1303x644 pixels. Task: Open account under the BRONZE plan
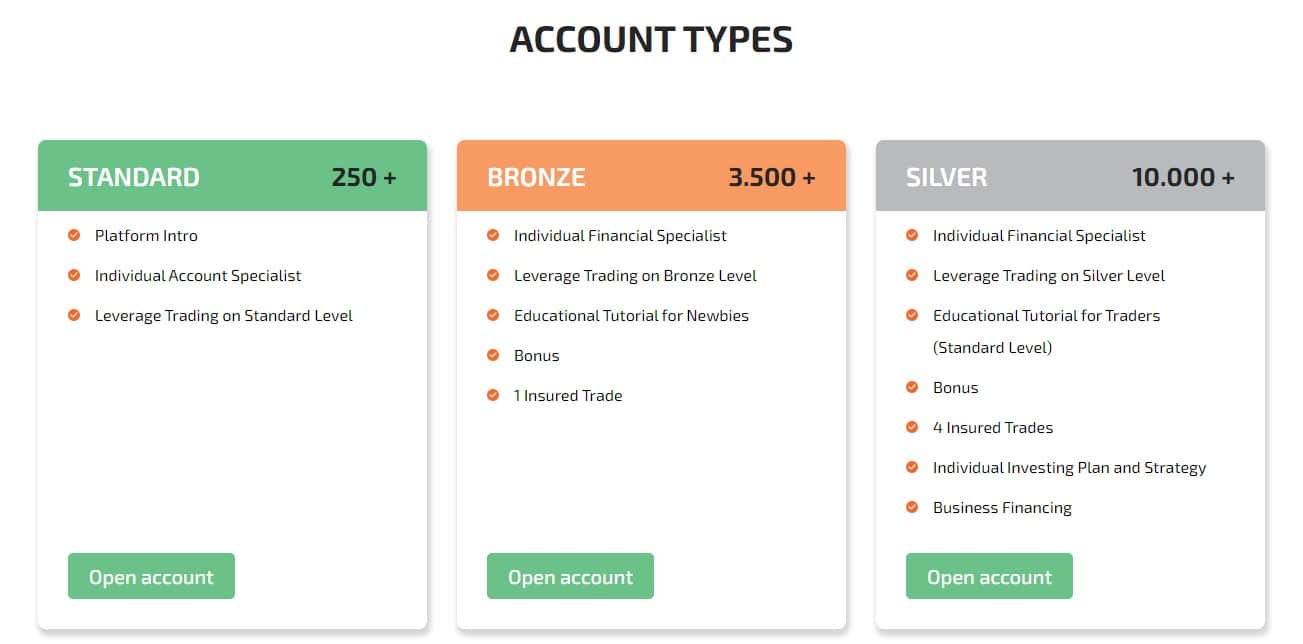pyautogui.click(x=570, y=576)
